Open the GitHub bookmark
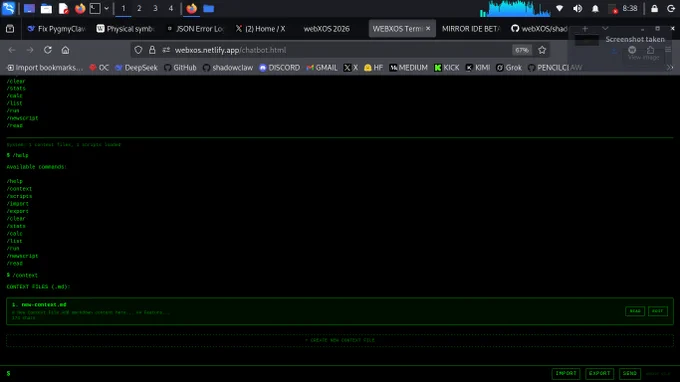This screenshot has width=680, height=382. pos(180,68)
